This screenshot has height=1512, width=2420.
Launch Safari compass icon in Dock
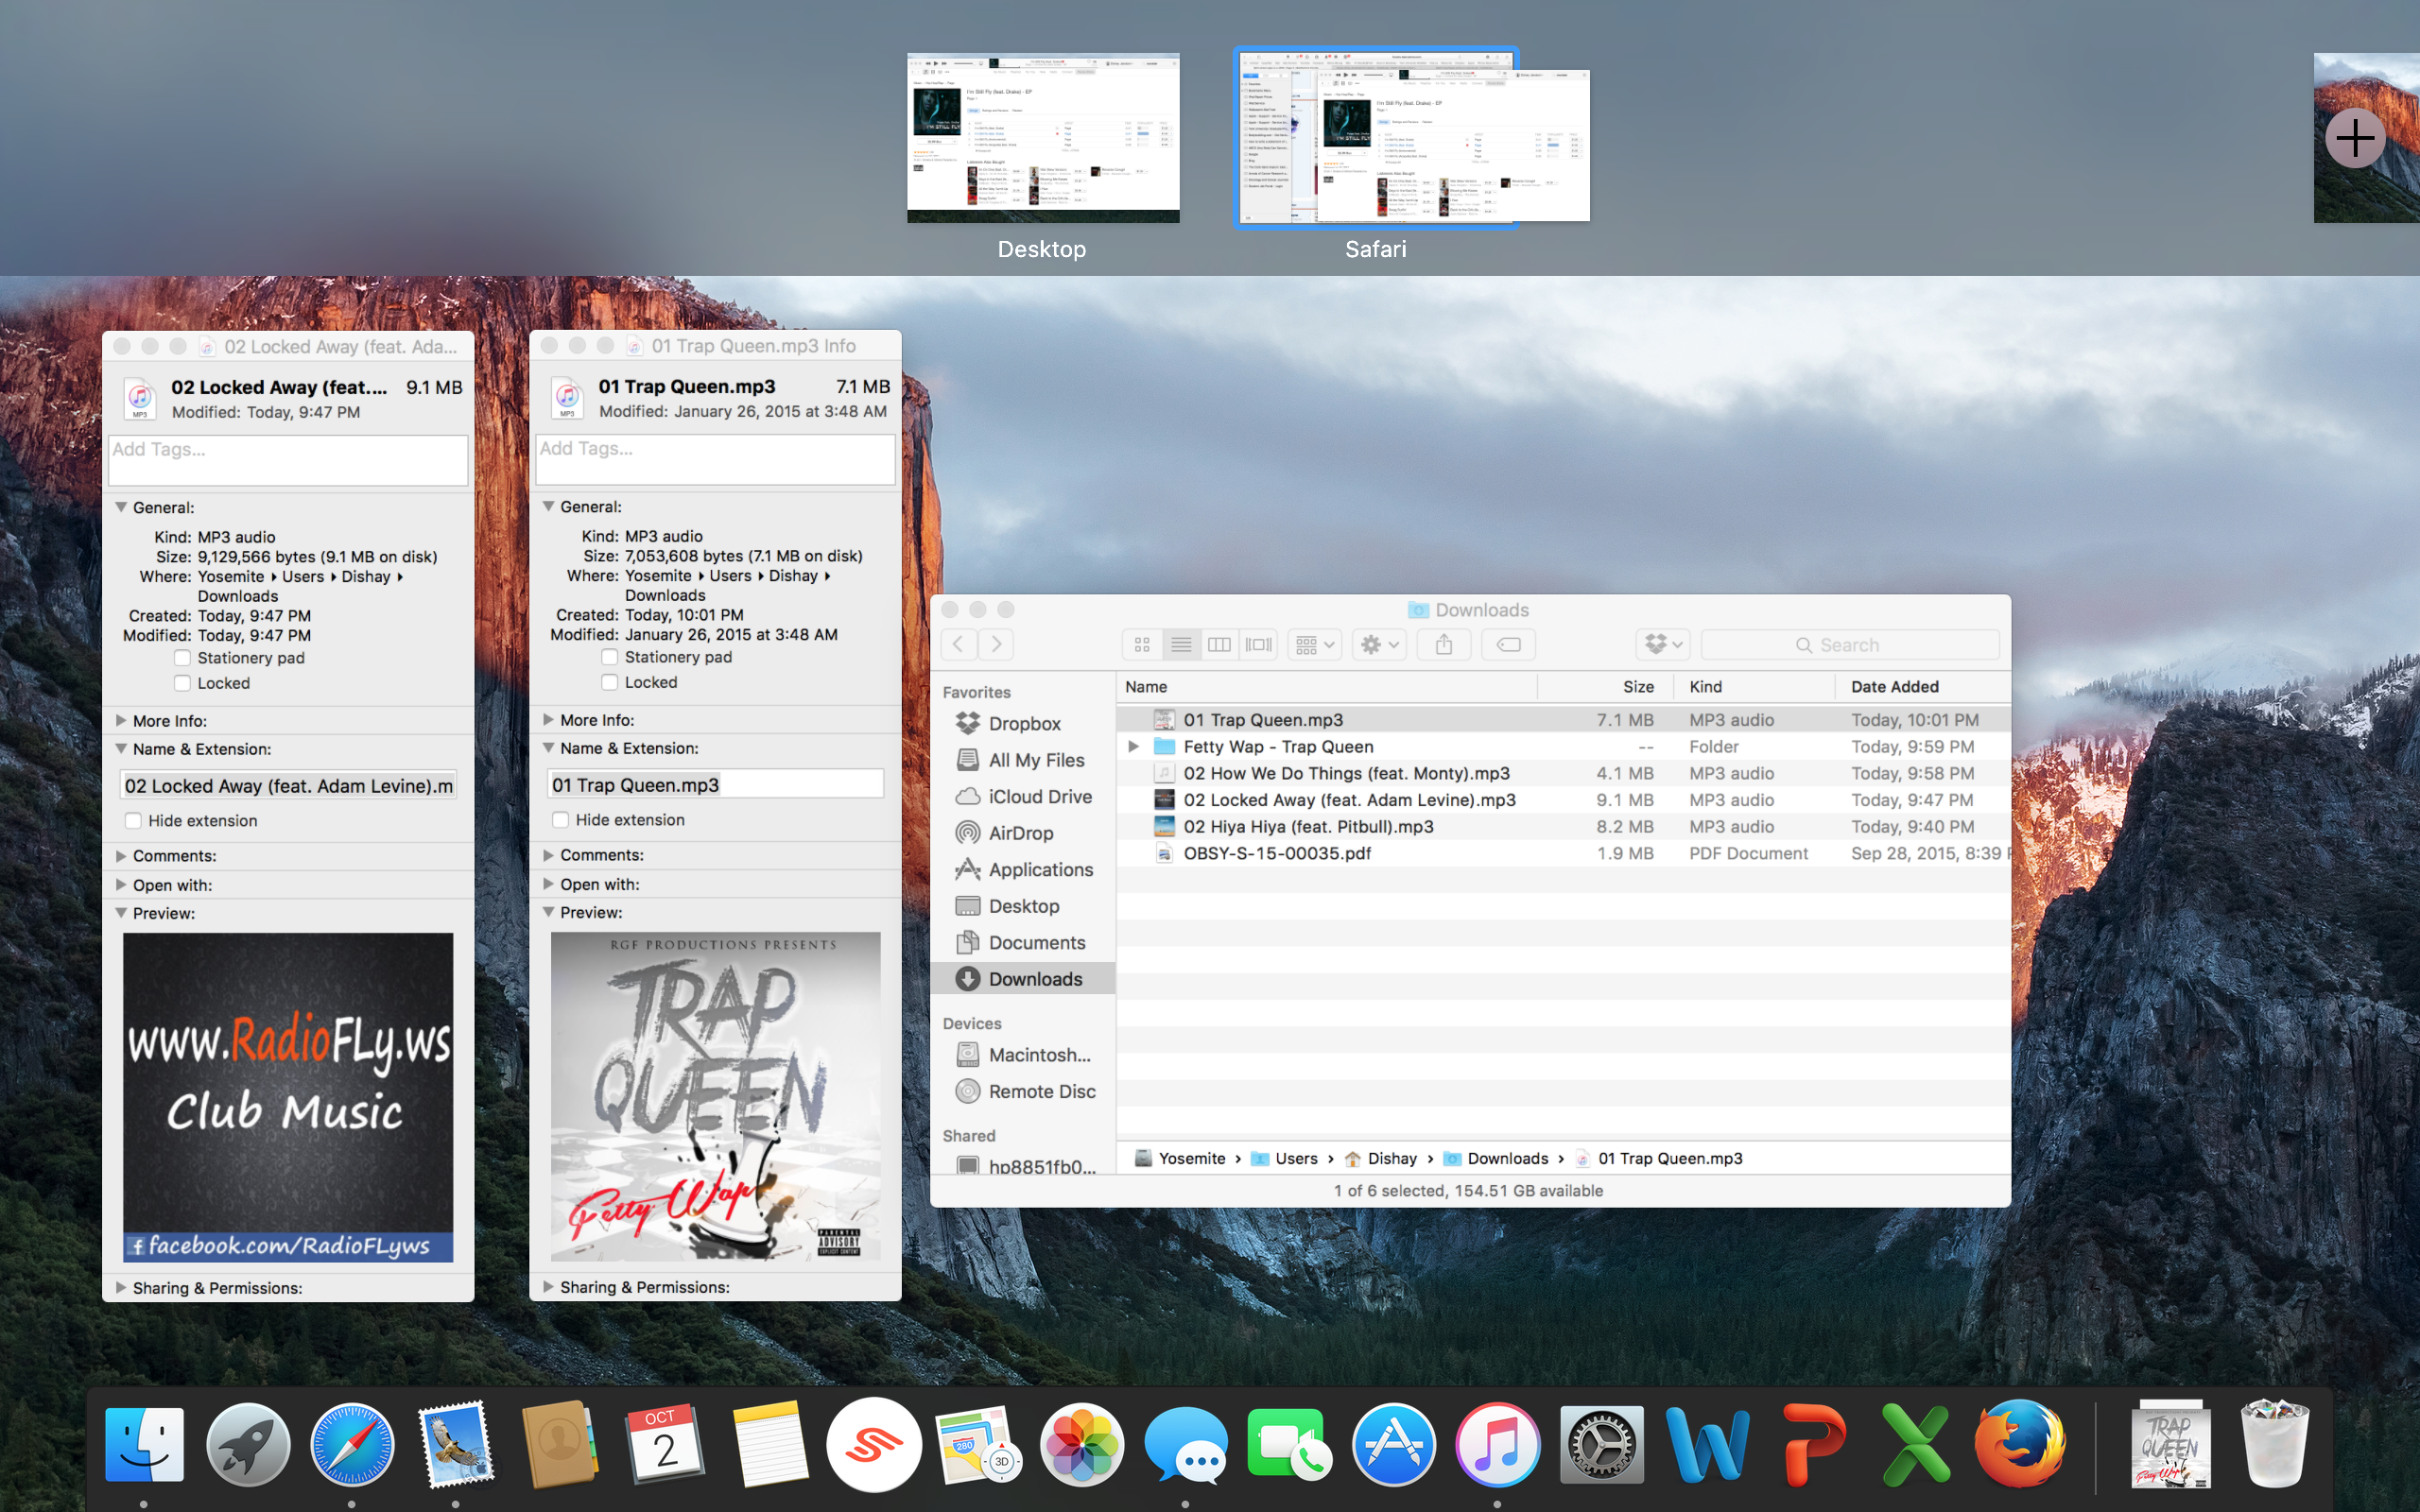[x=352, y=1445]
